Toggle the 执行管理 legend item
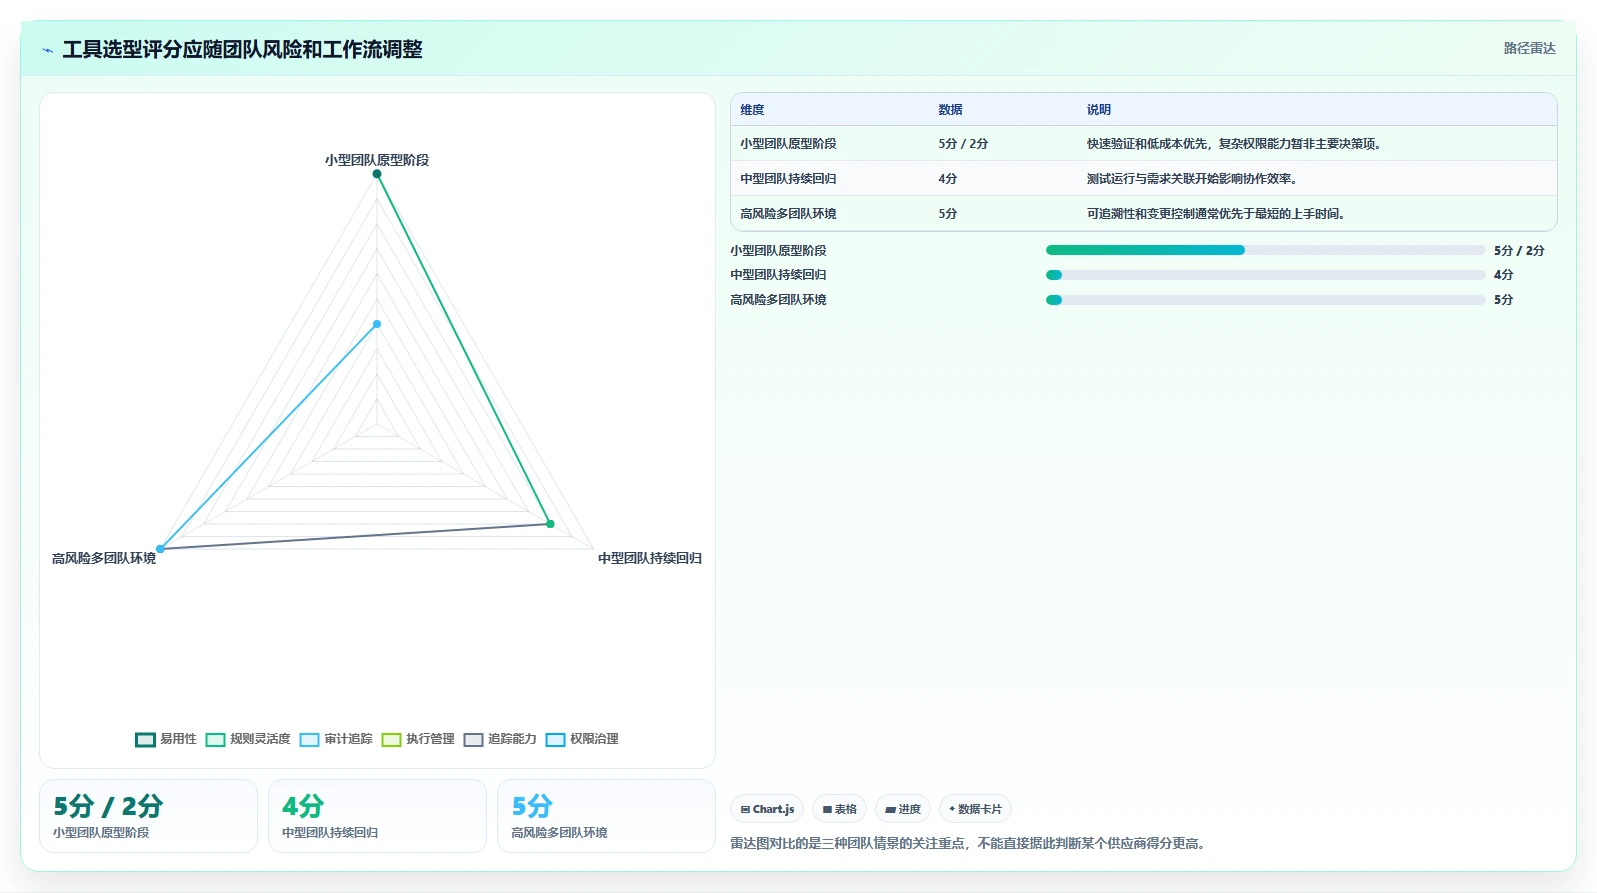Screen dimensions: 1597x893 418,739
